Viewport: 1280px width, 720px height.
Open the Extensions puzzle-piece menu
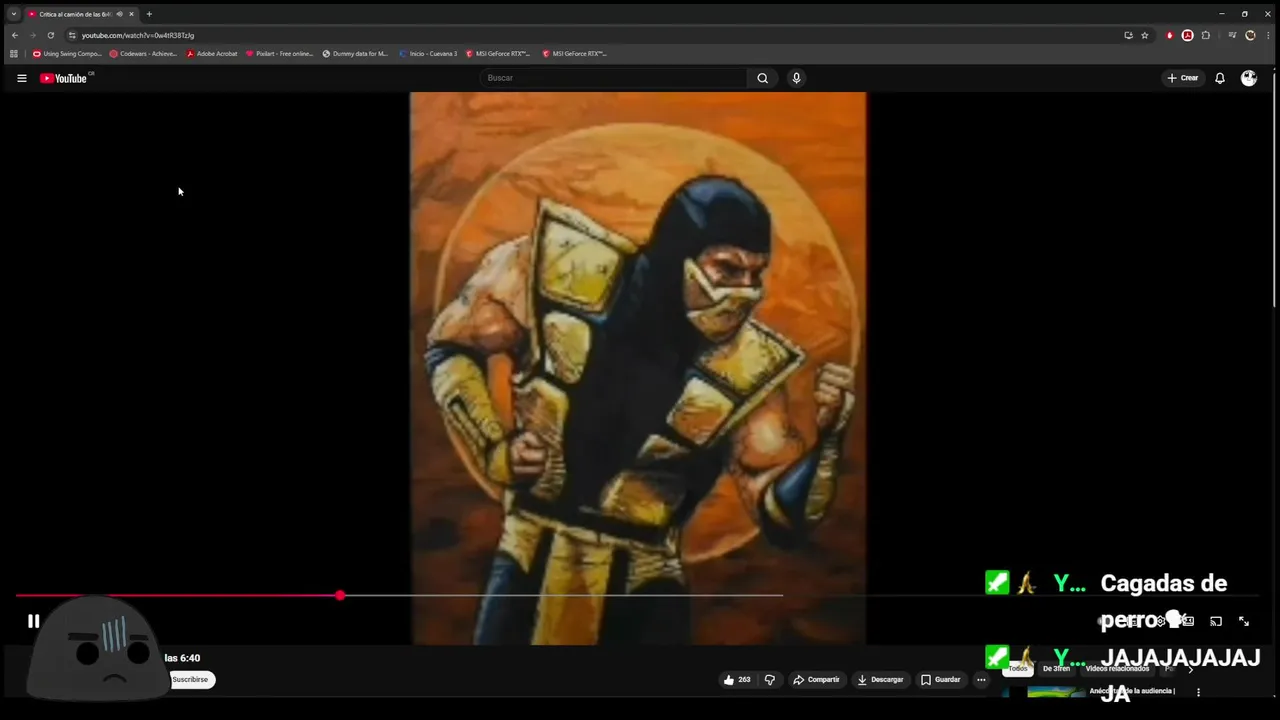1206,35
